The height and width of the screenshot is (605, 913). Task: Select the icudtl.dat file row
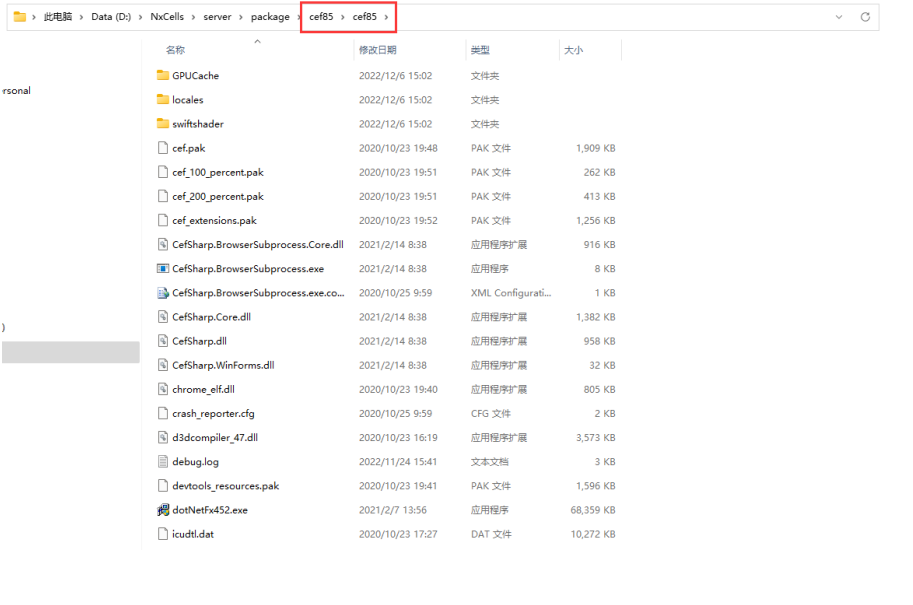[x=192, y=534]
